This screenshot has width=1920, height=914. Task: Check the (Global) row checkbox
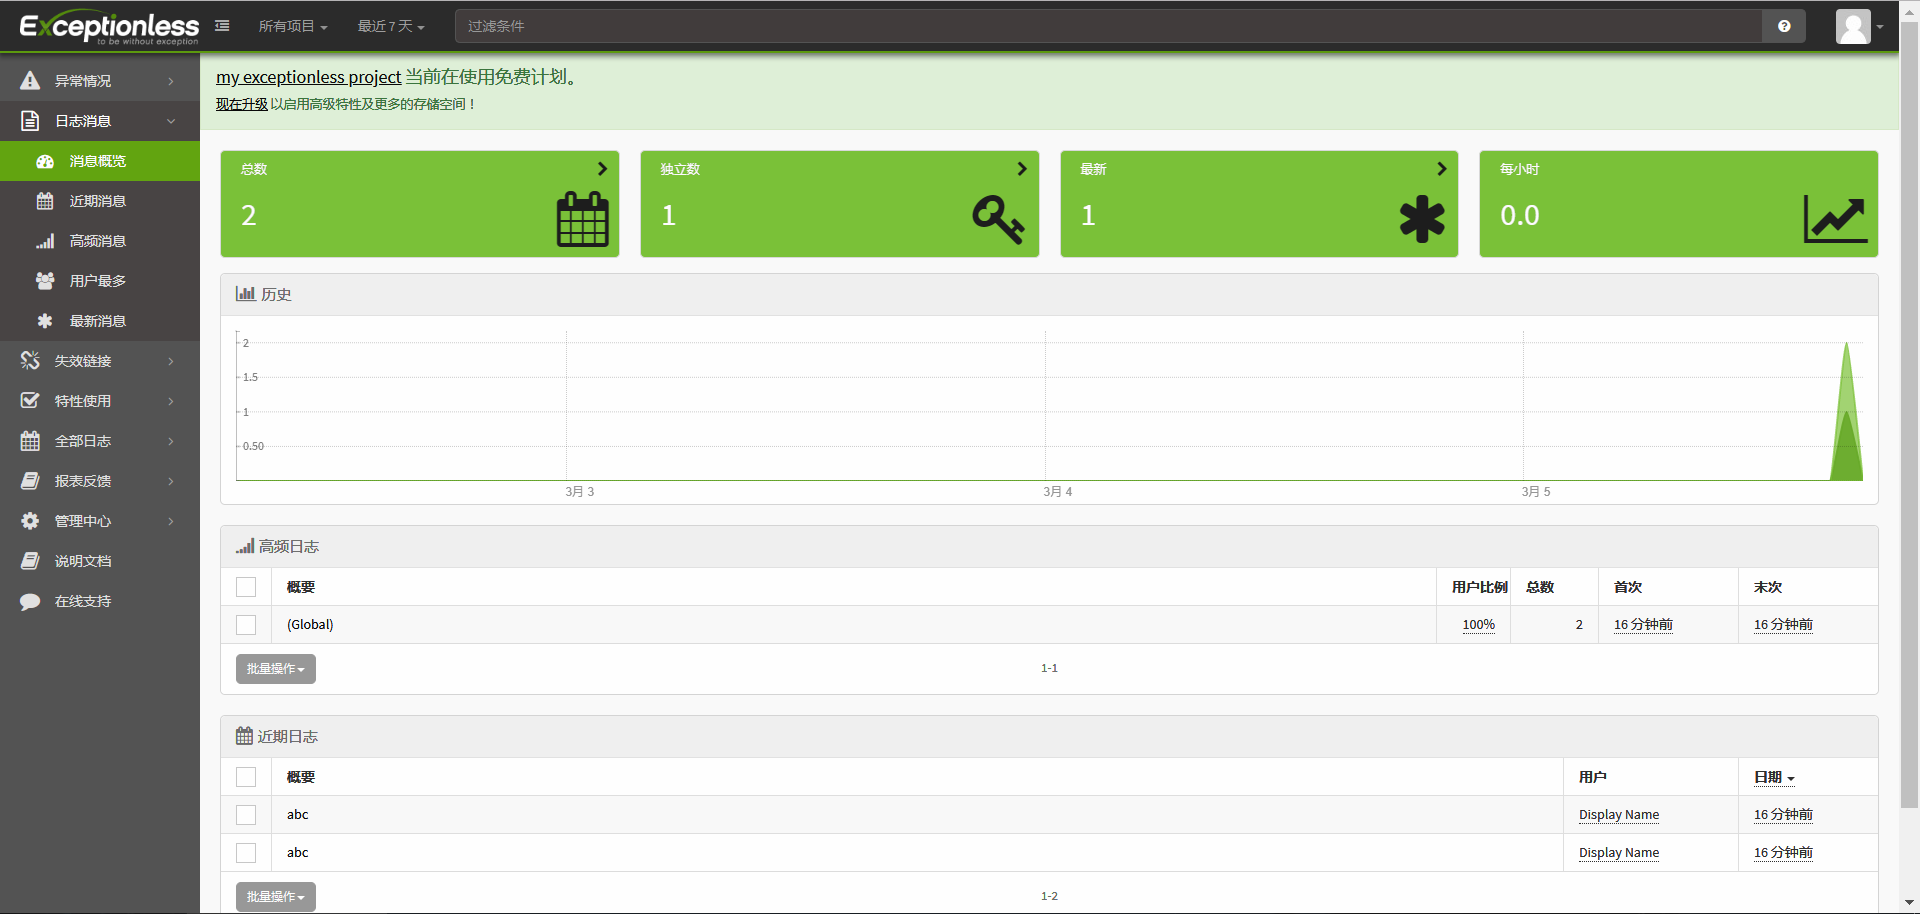[246, 625]
